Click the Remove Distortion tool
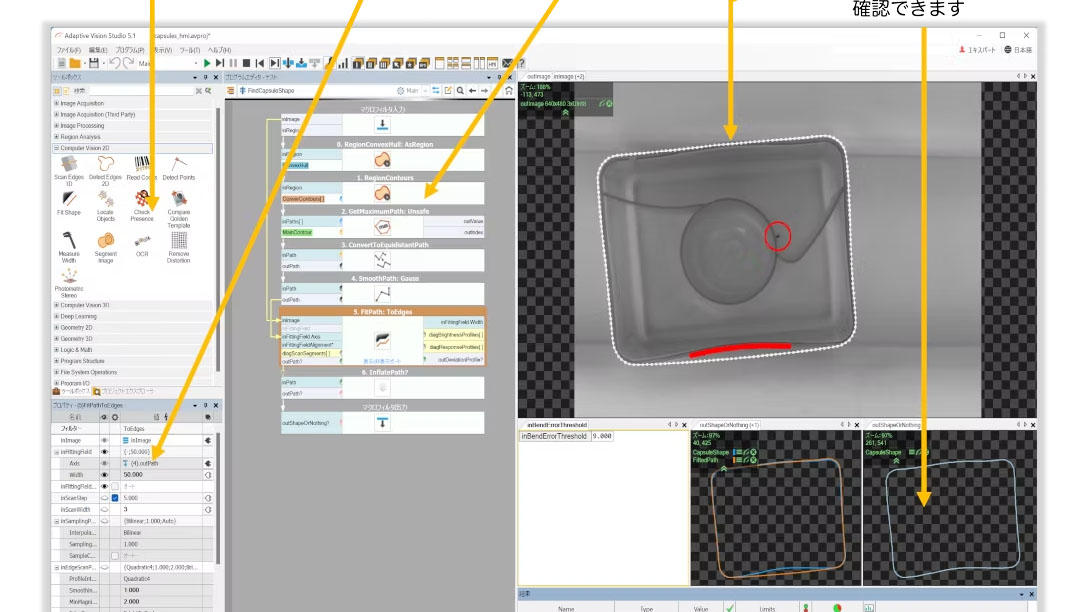The width and height of the screenshot is (1090, 612). coord(178,242)
